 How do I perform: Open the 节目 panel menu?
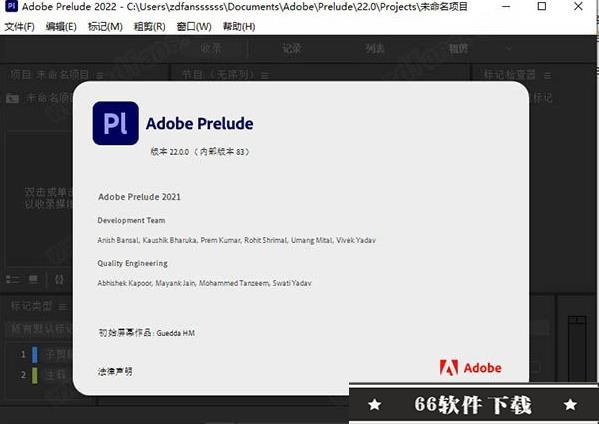pos(265,76)
